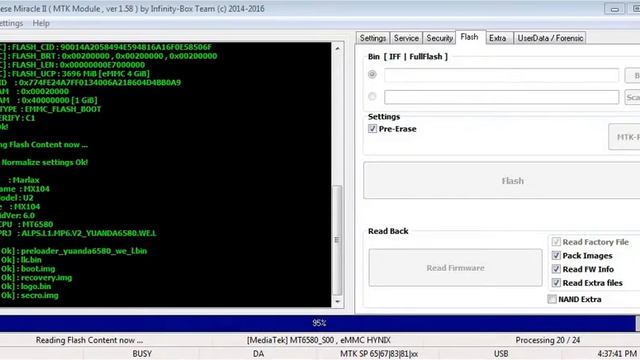
Task: Click the log vertical scrollbar thumb
Action: pos(337,240)
